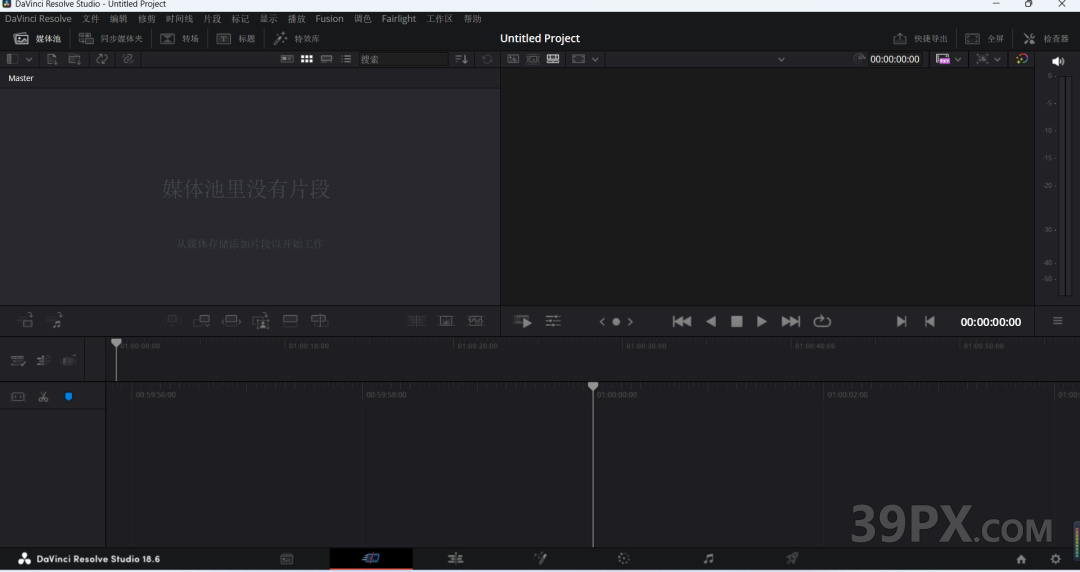Toggle Bypass Color Grades and Fusion effects
This screenshot has width=1080, height=572.
(1022, 59)
